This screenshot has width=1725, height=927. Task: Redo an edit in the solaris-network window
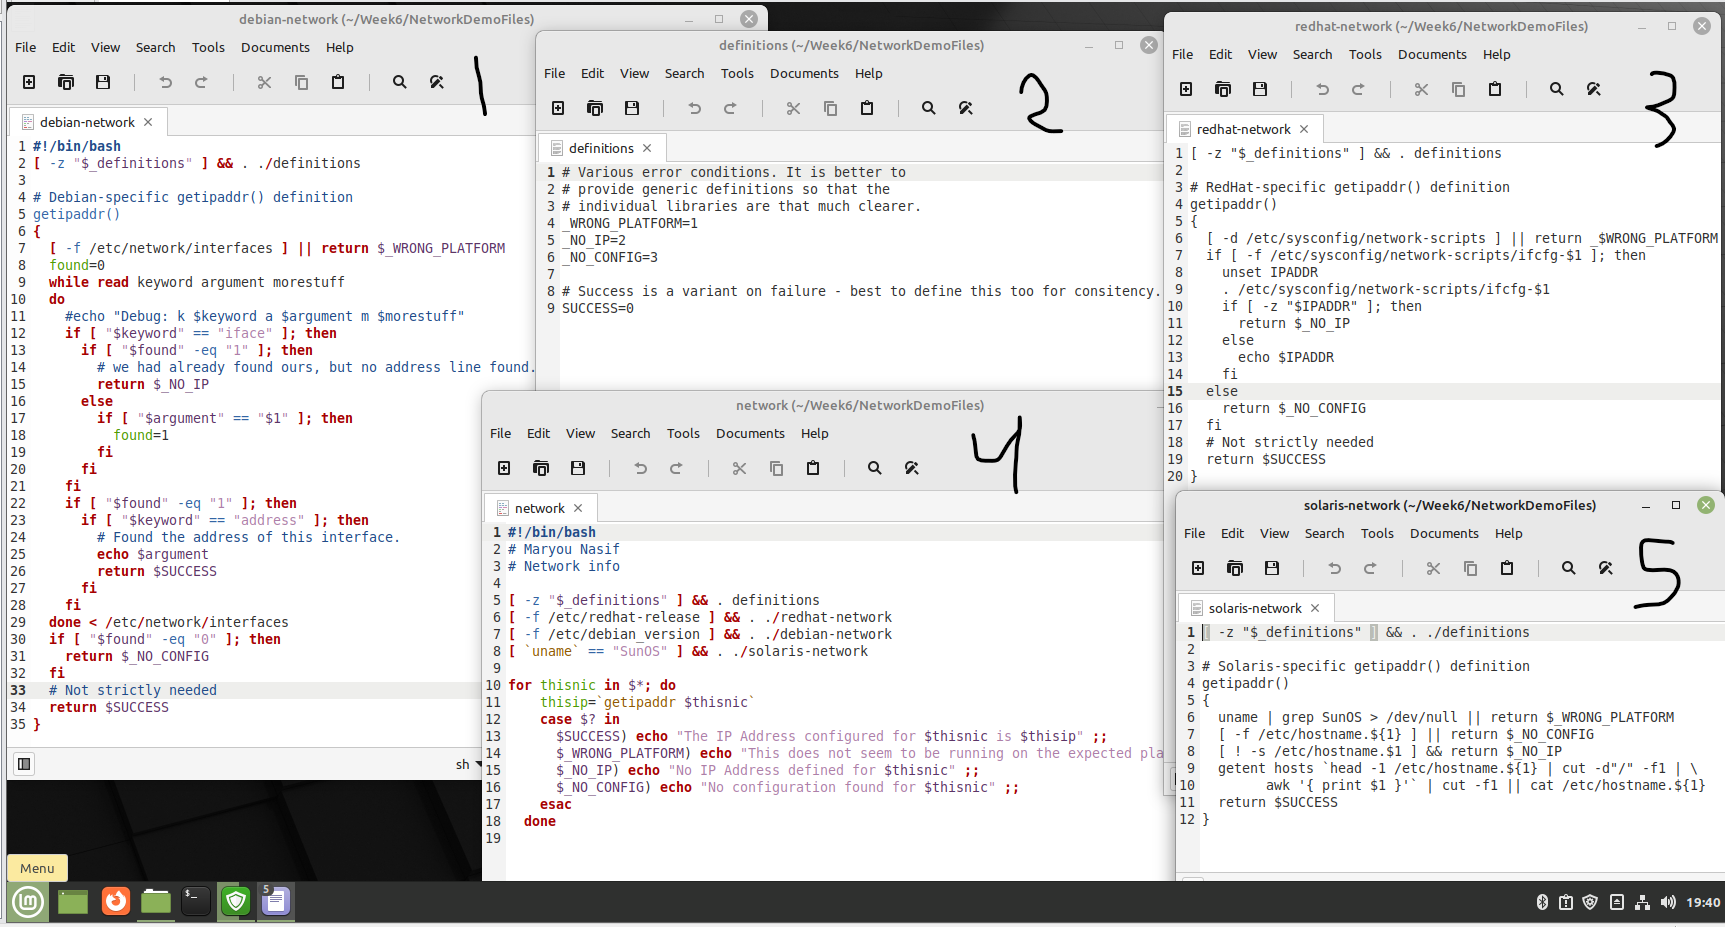point(1370,568)
